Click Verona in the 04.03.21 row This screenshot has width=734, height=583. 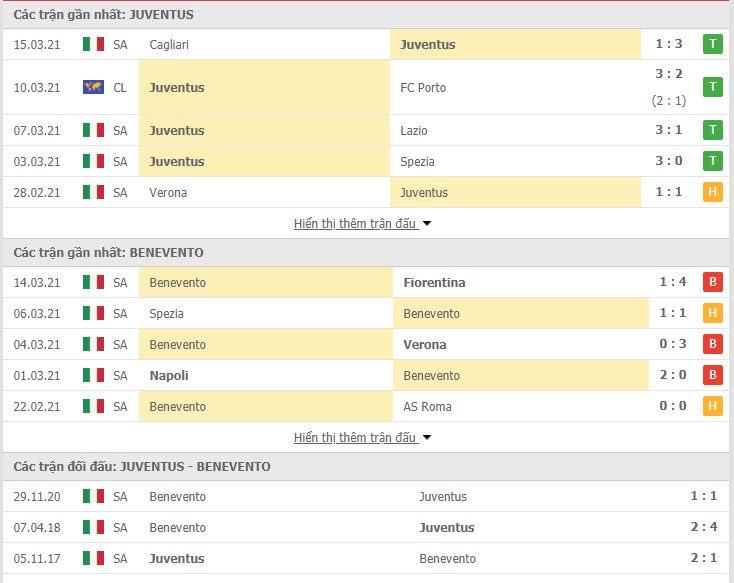coord(425,344)
